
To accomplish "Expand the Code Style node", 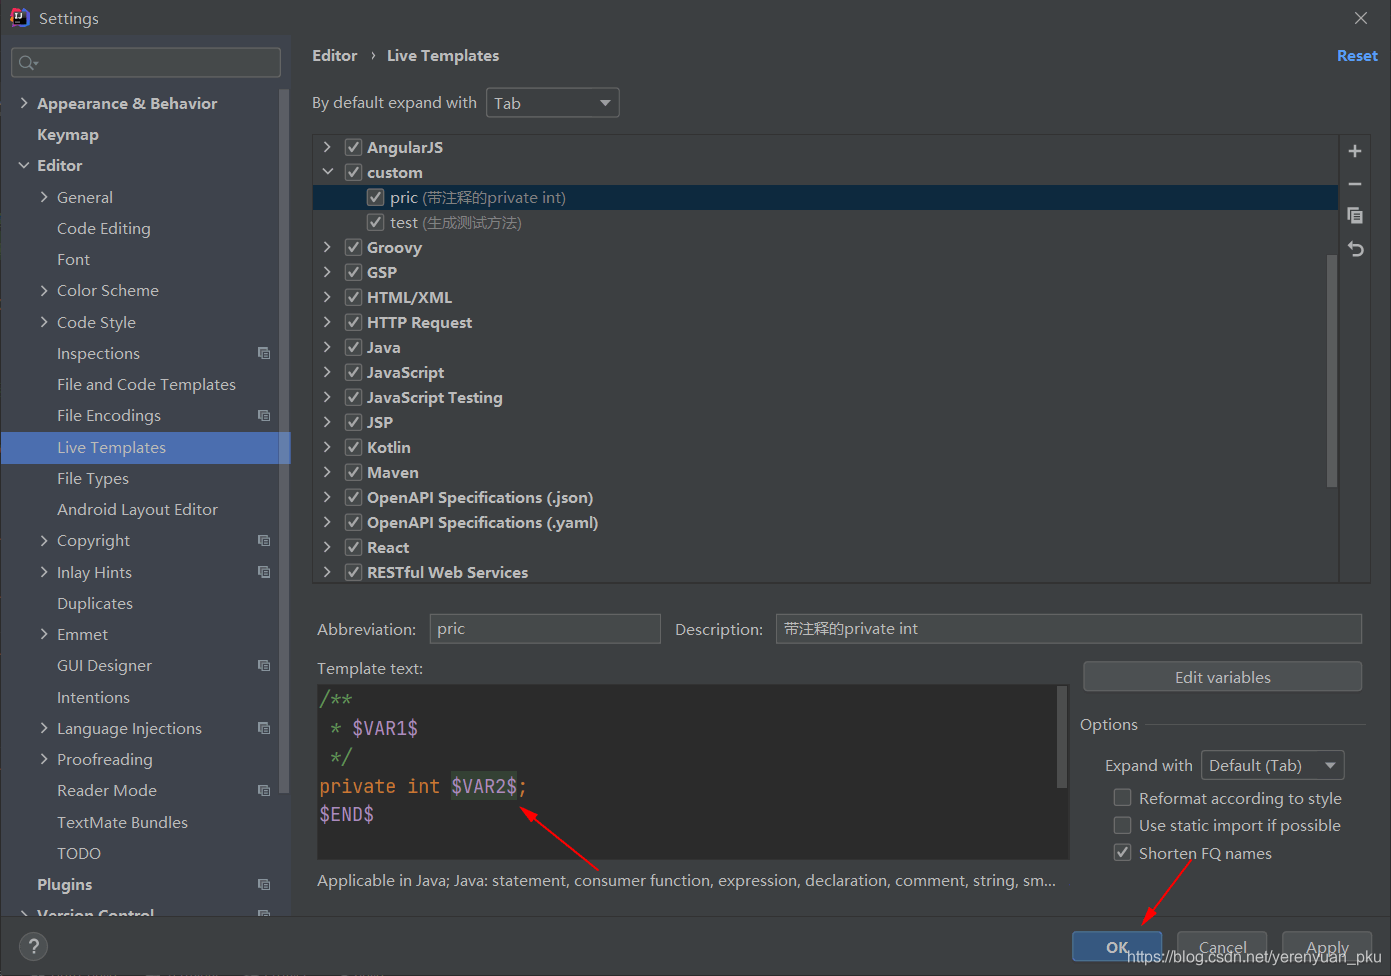I will tap(44, 322).
